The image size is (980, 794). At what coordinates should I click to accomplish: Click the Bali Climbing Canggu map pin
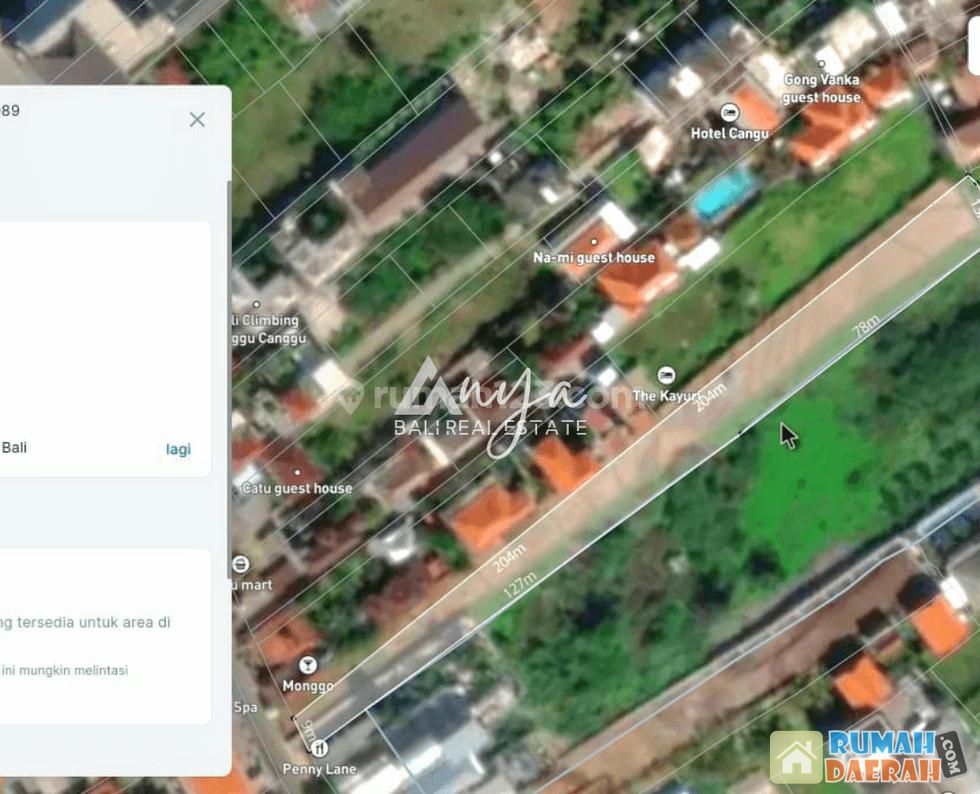click(256, 304)
